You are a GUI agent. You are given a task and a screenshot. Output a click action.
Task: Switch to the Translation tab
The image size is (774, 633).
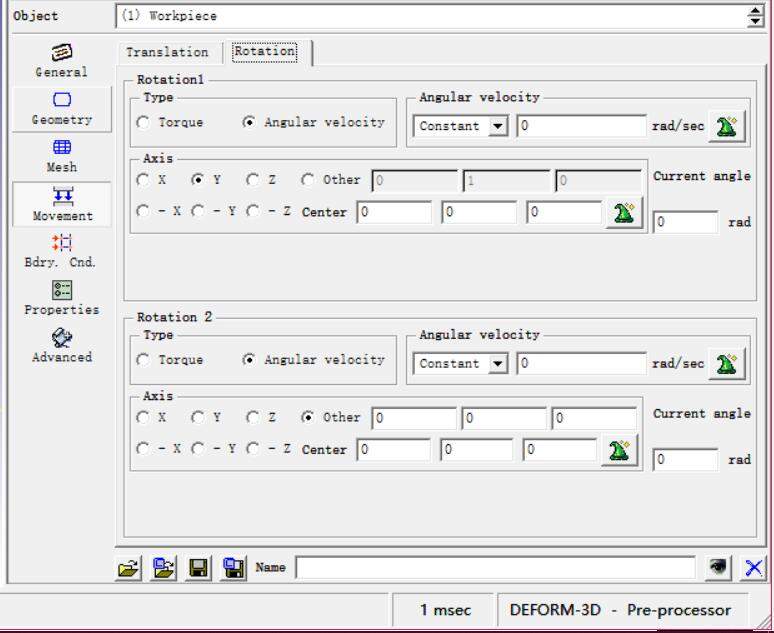167,52
